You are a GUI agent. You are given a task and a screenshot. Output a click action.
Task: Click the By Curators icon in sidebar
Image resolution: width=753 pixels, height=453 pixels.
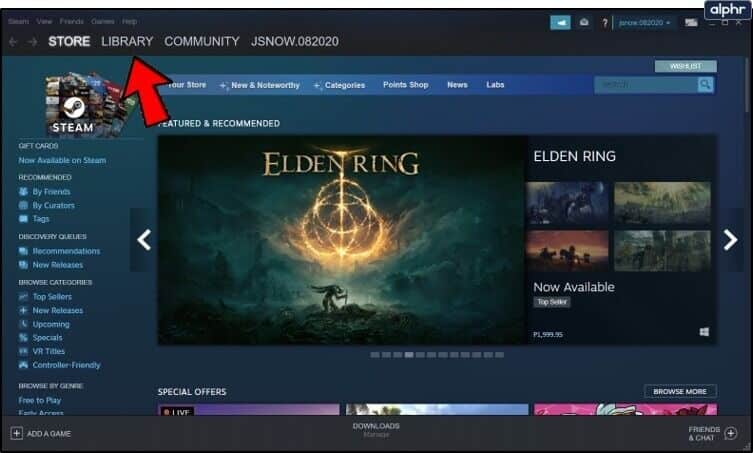pyautogui.click(x=23, y=205)
